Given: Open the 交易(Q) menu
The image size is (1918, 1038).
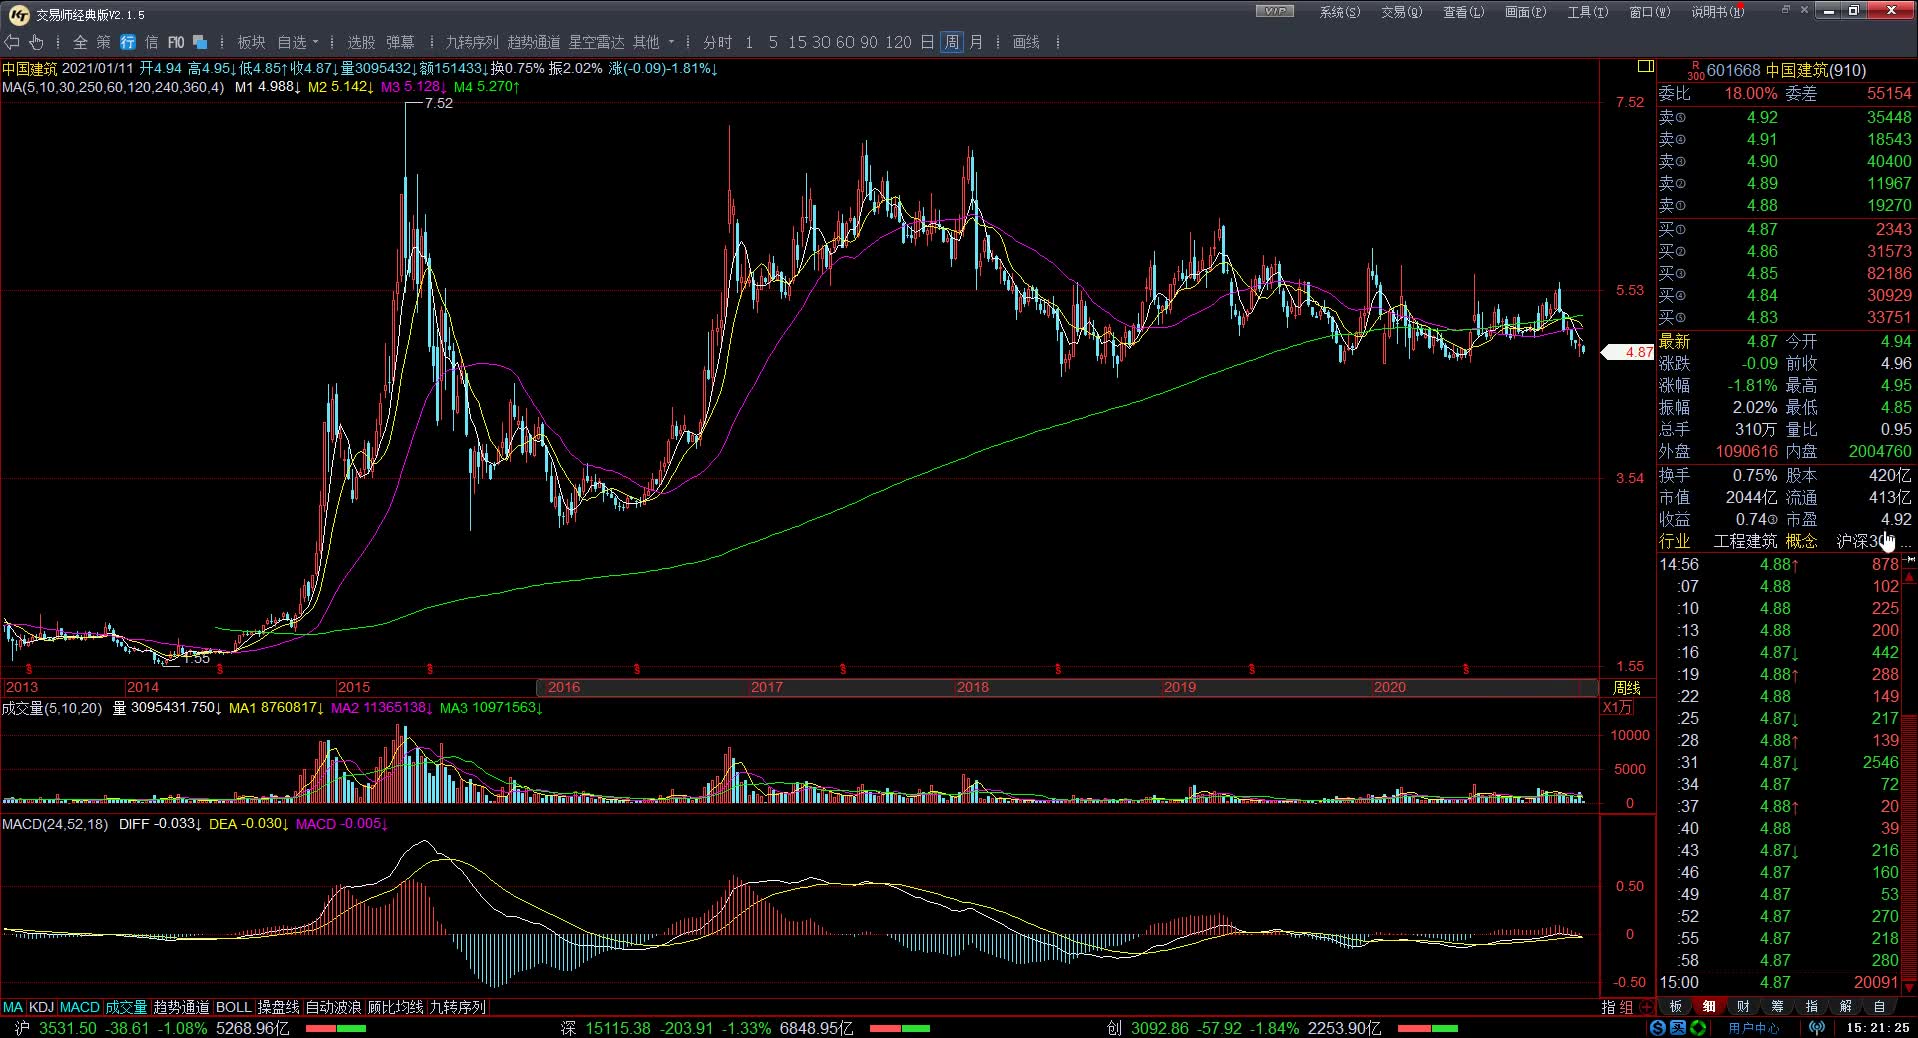Looking at the screenshot, I should point(1401,12).
